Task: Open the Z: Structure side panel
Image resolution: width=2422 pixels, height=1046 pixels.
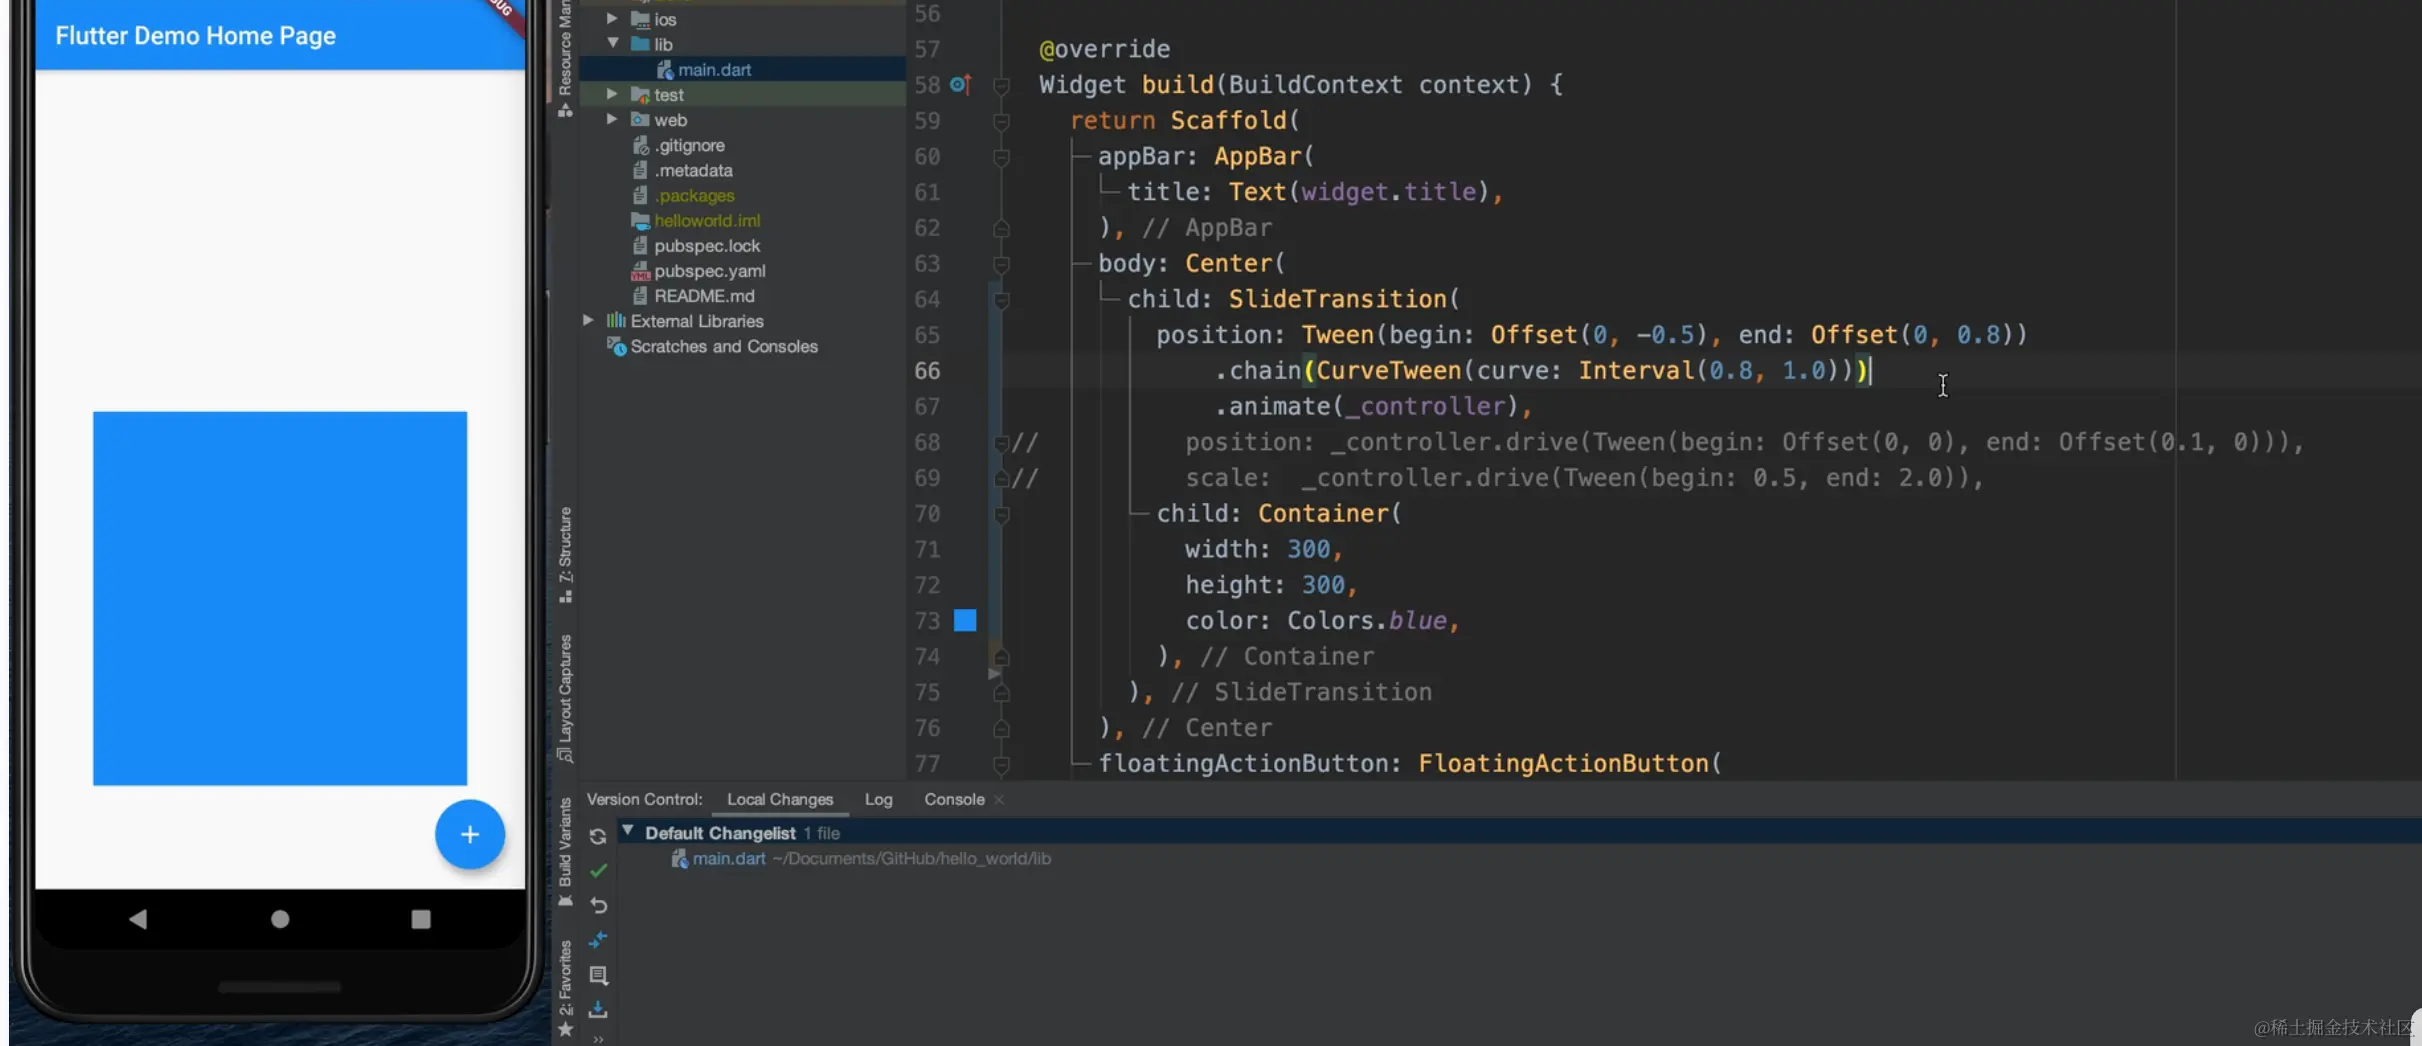Action: (x=565, y=554)
